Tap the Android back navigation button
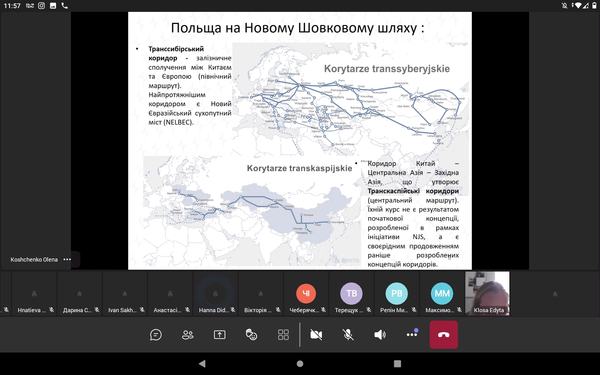 click(x=202, y=364)
